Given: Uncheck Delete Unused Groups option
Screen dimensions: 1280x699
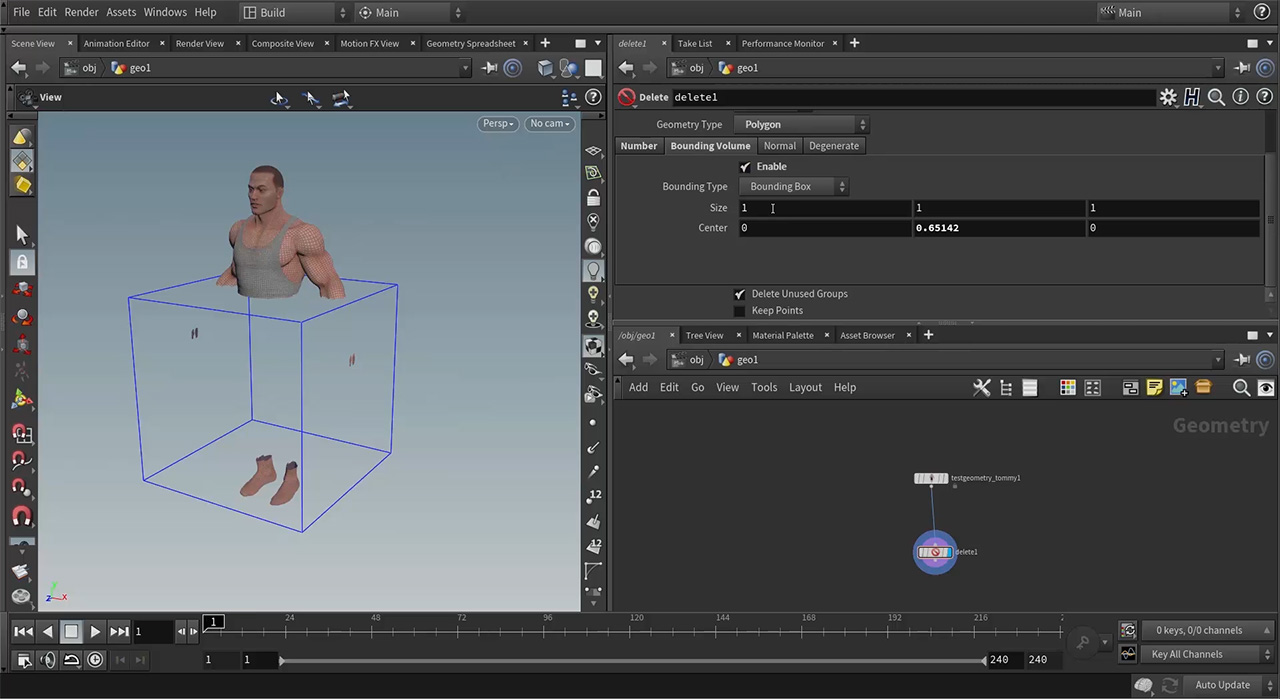Looking at the screenshot, I should [740, 294].
